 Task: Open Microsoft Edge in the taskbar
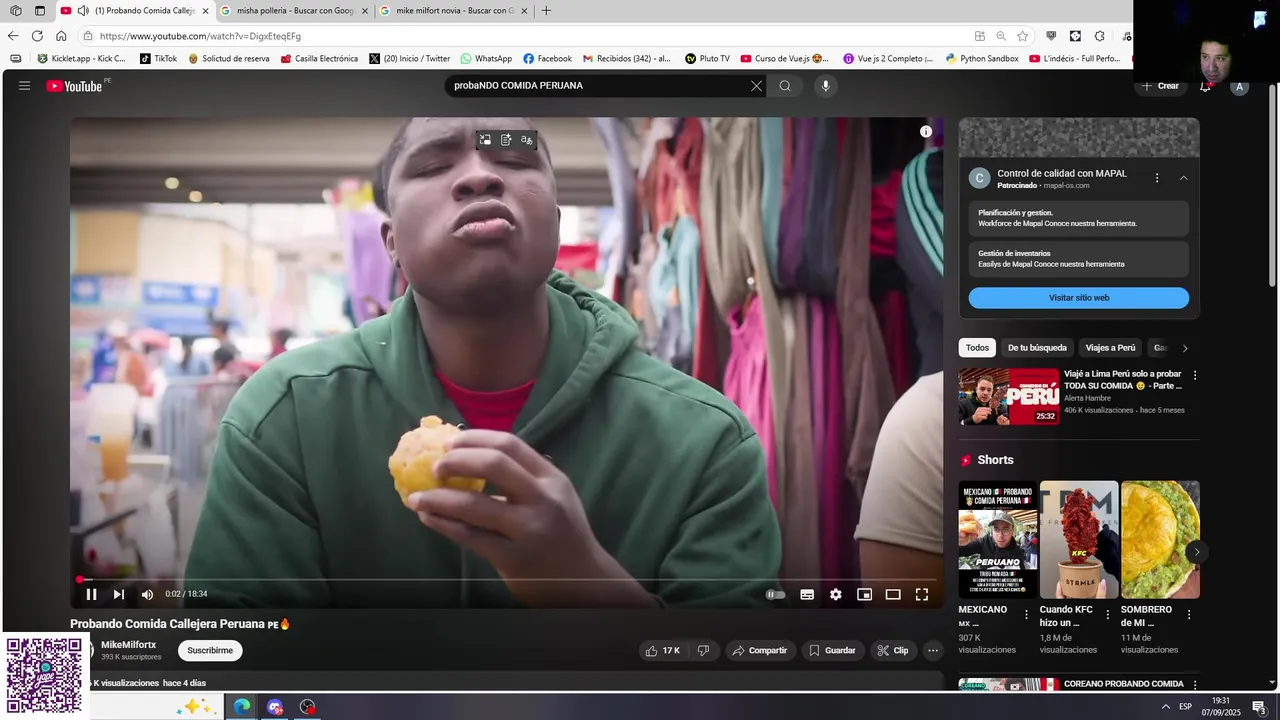tap(242, 707)
